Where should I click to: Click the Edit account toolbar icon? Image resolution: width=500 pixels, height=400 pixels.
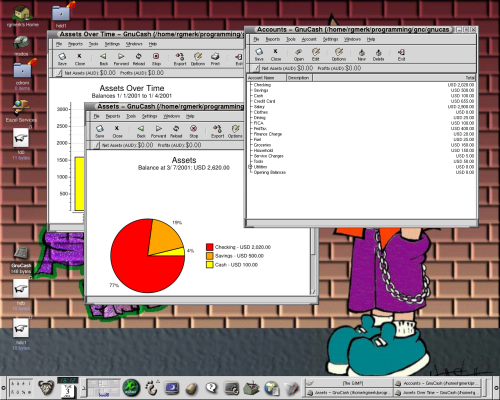[x=316, y=55]
